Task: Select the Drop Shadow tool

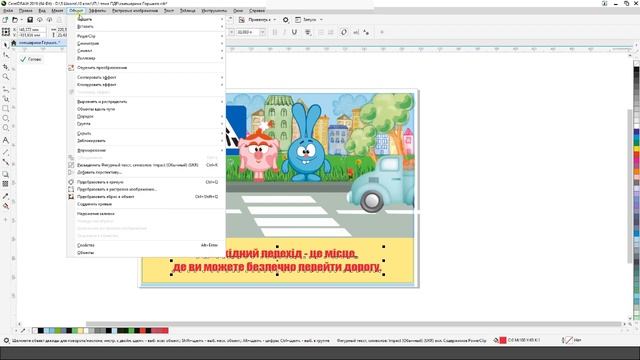Action: pyautogui.click(x=6, y=174)
